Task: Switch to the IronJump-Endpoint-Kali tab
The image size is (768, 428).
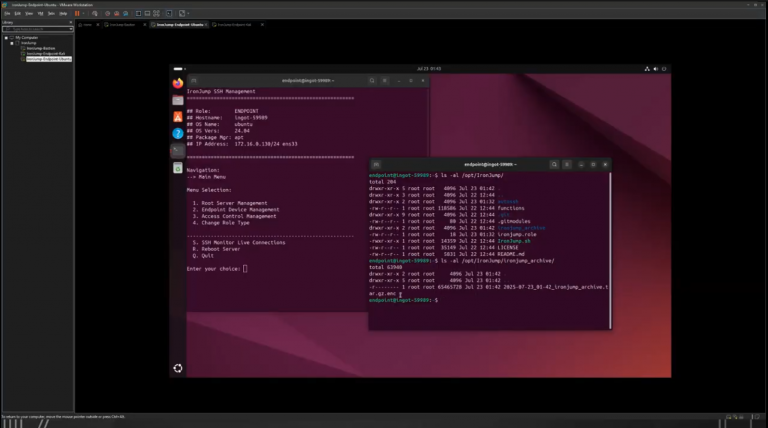Action: pos(234,24)
